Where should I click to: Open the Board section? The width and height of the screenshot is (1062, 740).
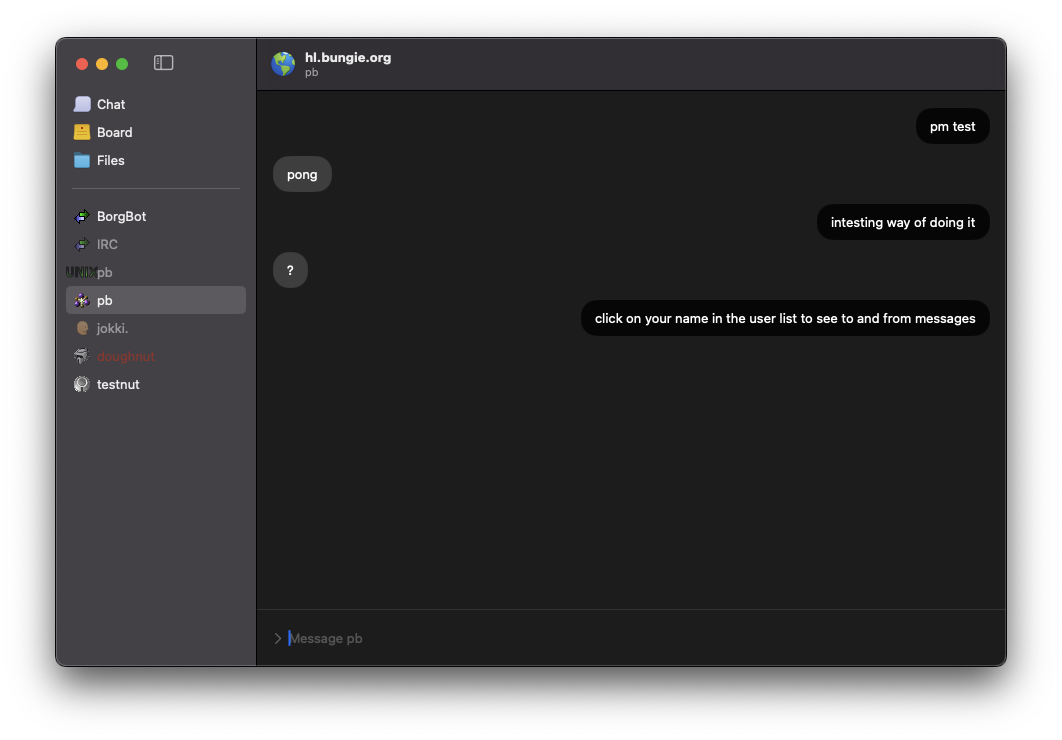(x=156, y=132)
